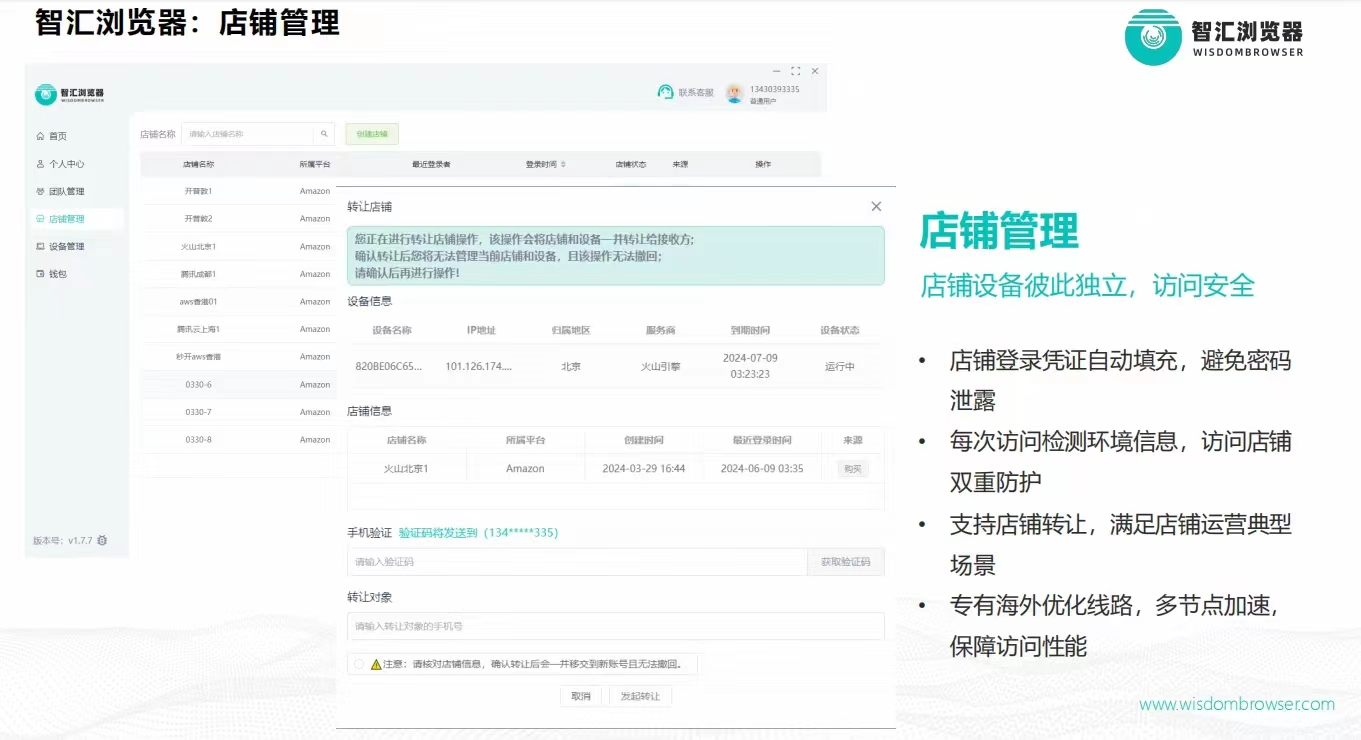This screenshot has width=1361, height=740.
Task: Click the 联系客服 text label
Action: click(x=696, y=93)
